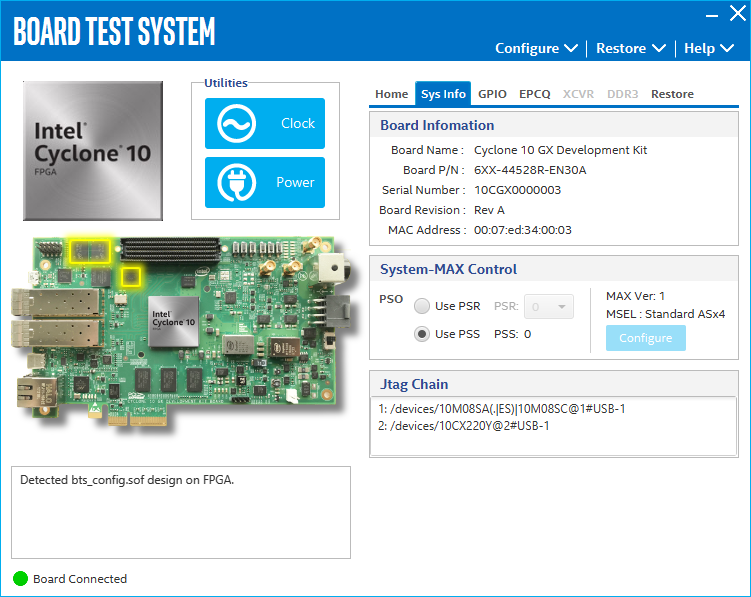The image size is (751, 597).
Task: Click the wide yellow highlighted component on board
Action: (88, 250)
